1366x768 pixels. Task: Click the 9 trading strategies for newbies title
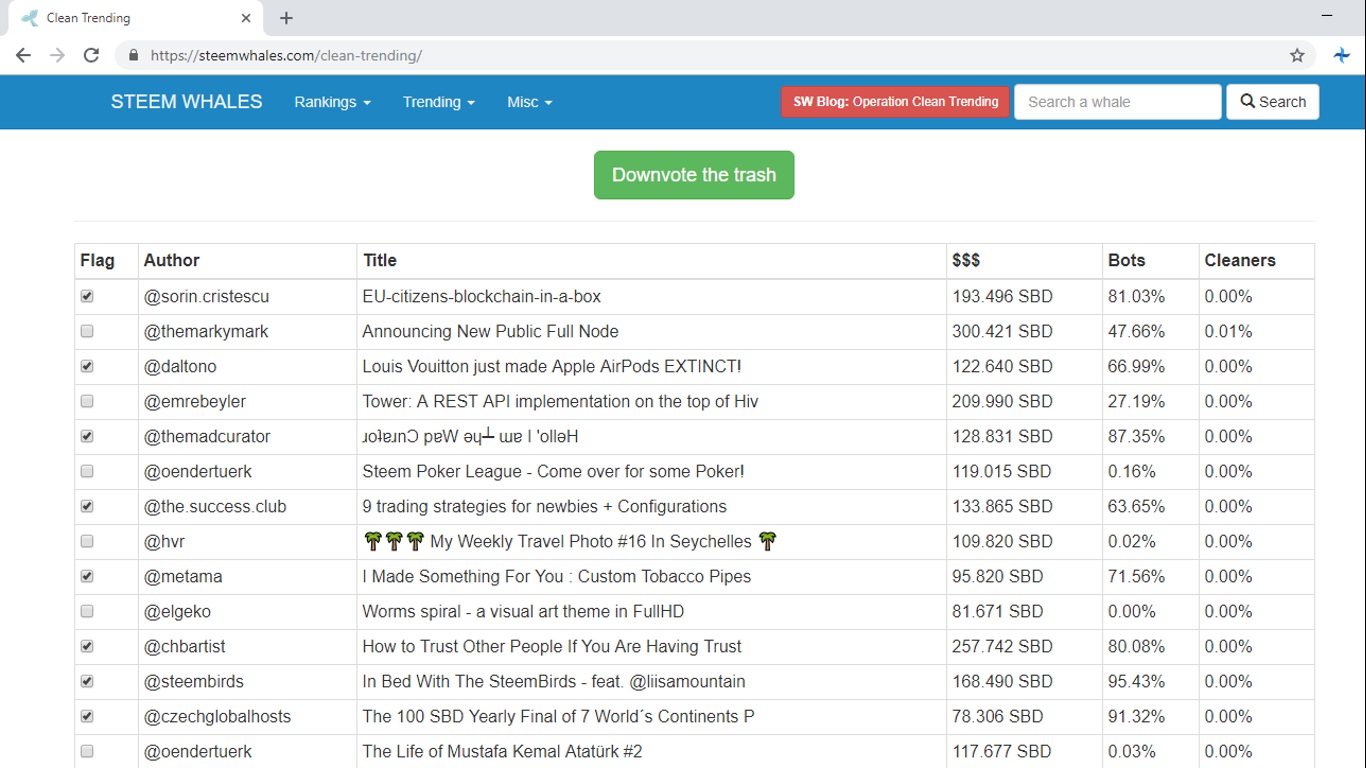click(x=545, y=506)
